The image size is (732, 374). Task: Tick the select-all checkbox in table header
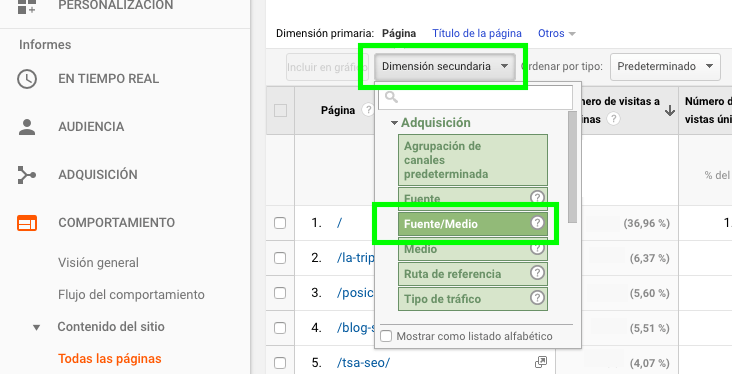pyautogui.click(x=281, y=111)
